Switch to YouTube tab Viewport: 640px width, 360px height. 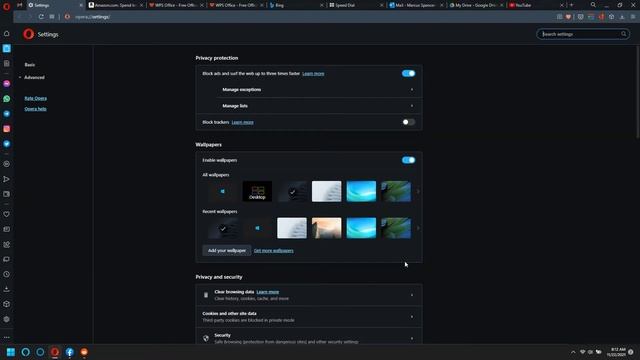[535, 5]
